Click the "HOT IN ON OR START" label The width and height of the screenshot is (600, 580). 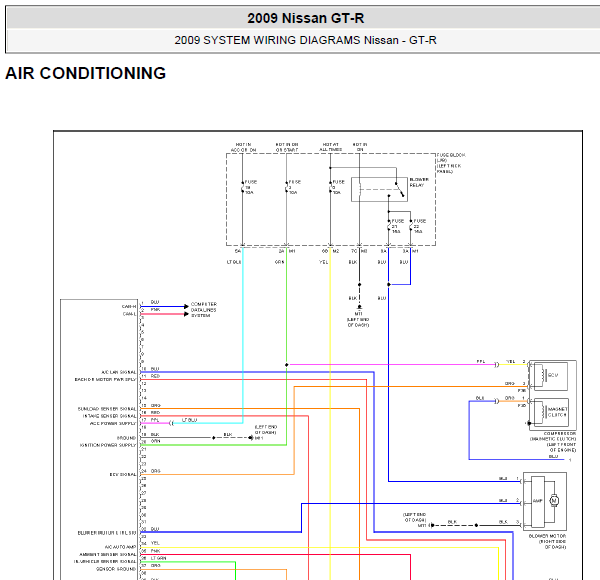pyautogui.click(x=287, y=147)
